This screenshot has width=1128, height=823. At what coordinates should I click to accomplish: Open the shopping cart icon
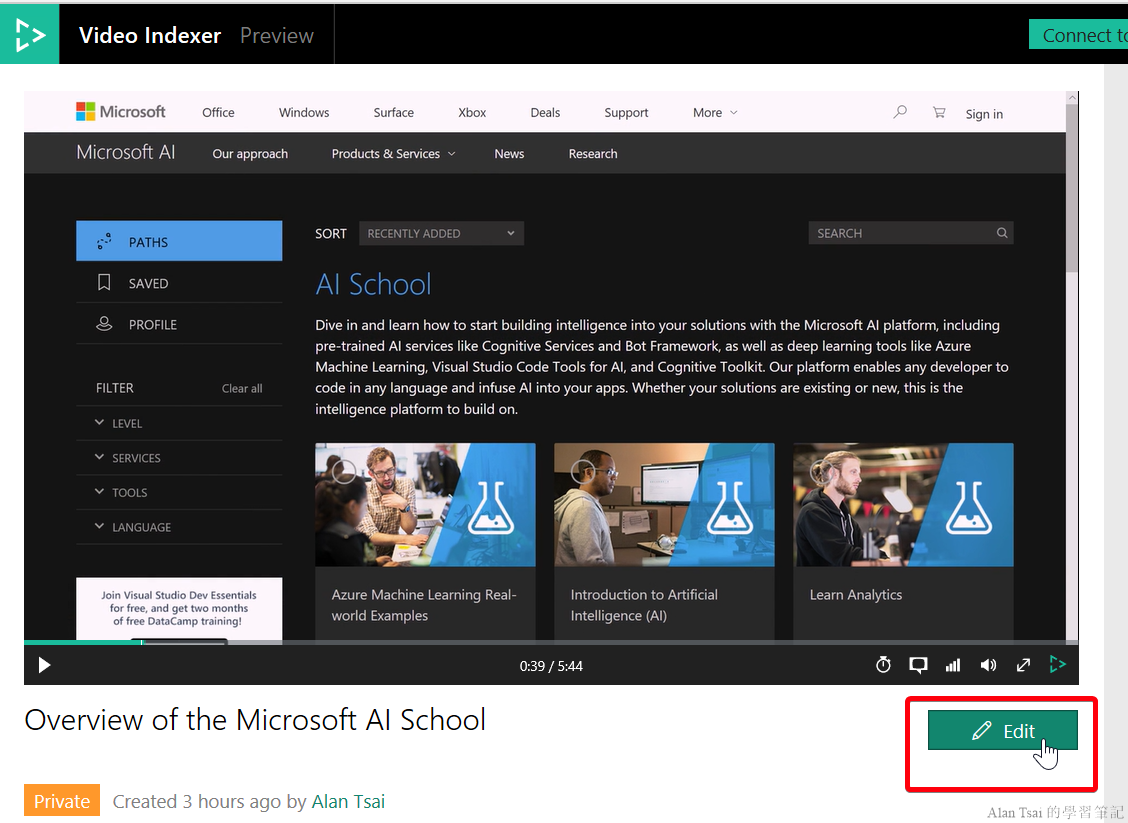[x=939, y=112]
